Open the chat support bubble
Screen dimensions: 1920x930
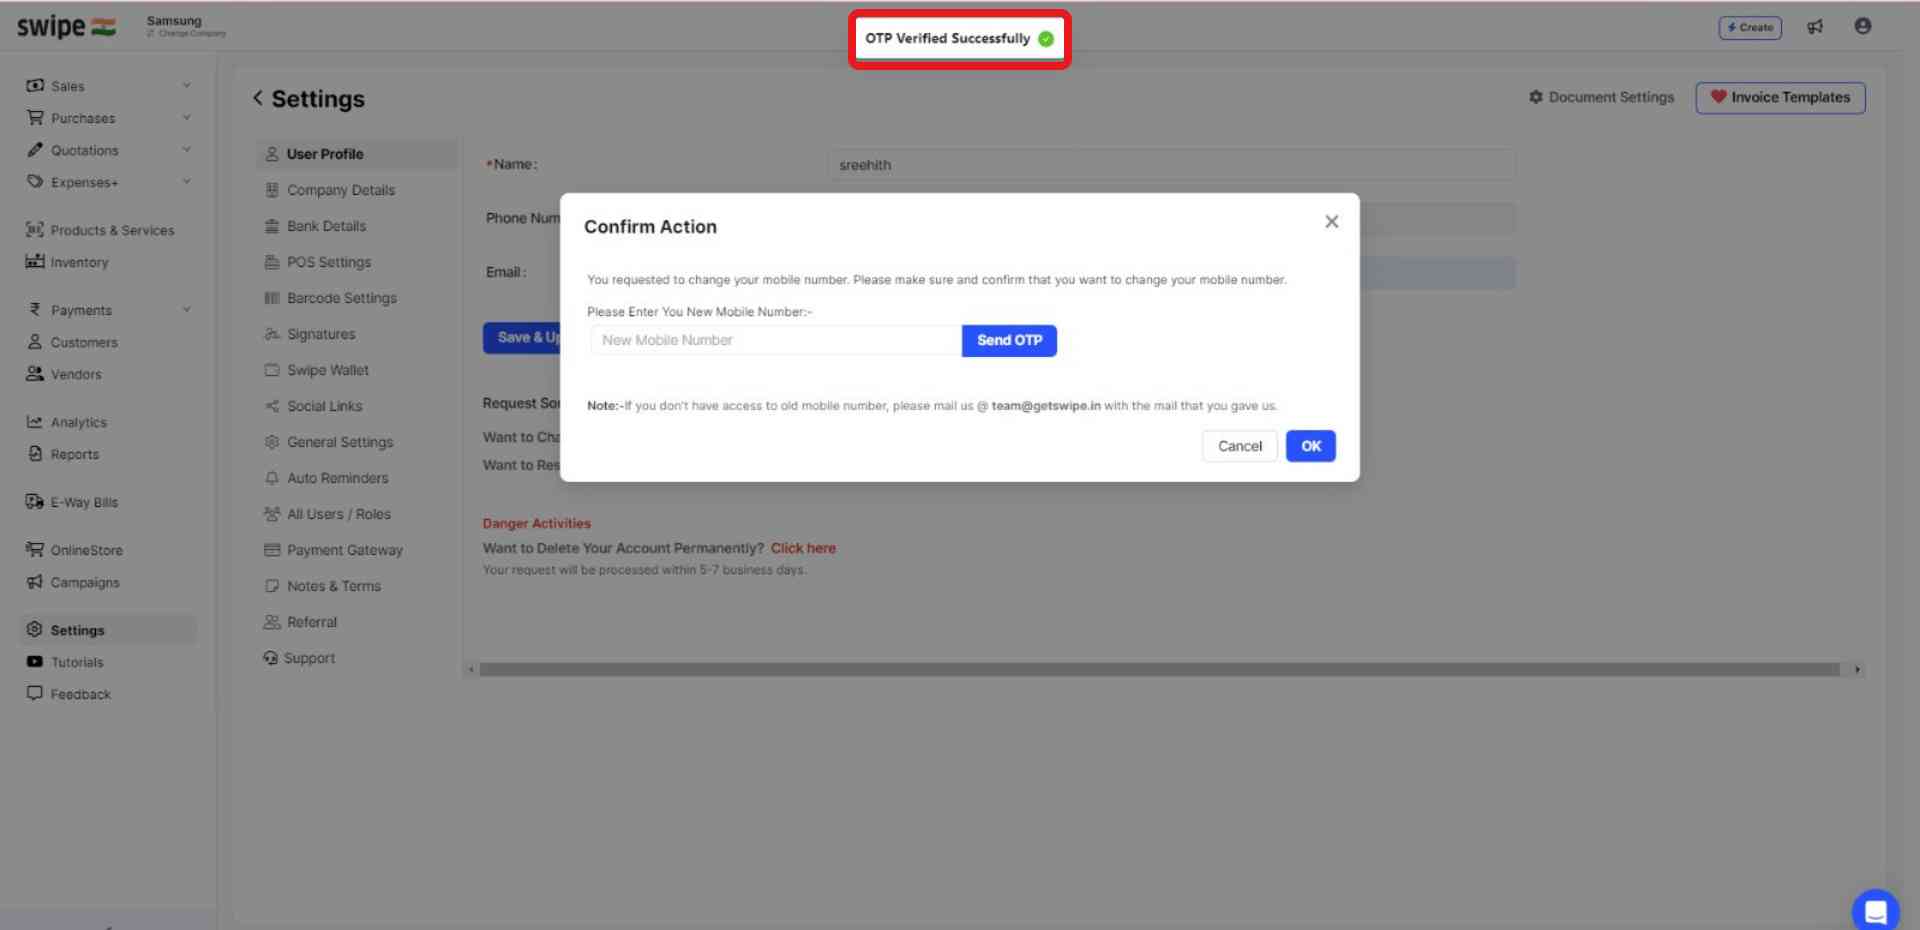tap(1875, 911)
